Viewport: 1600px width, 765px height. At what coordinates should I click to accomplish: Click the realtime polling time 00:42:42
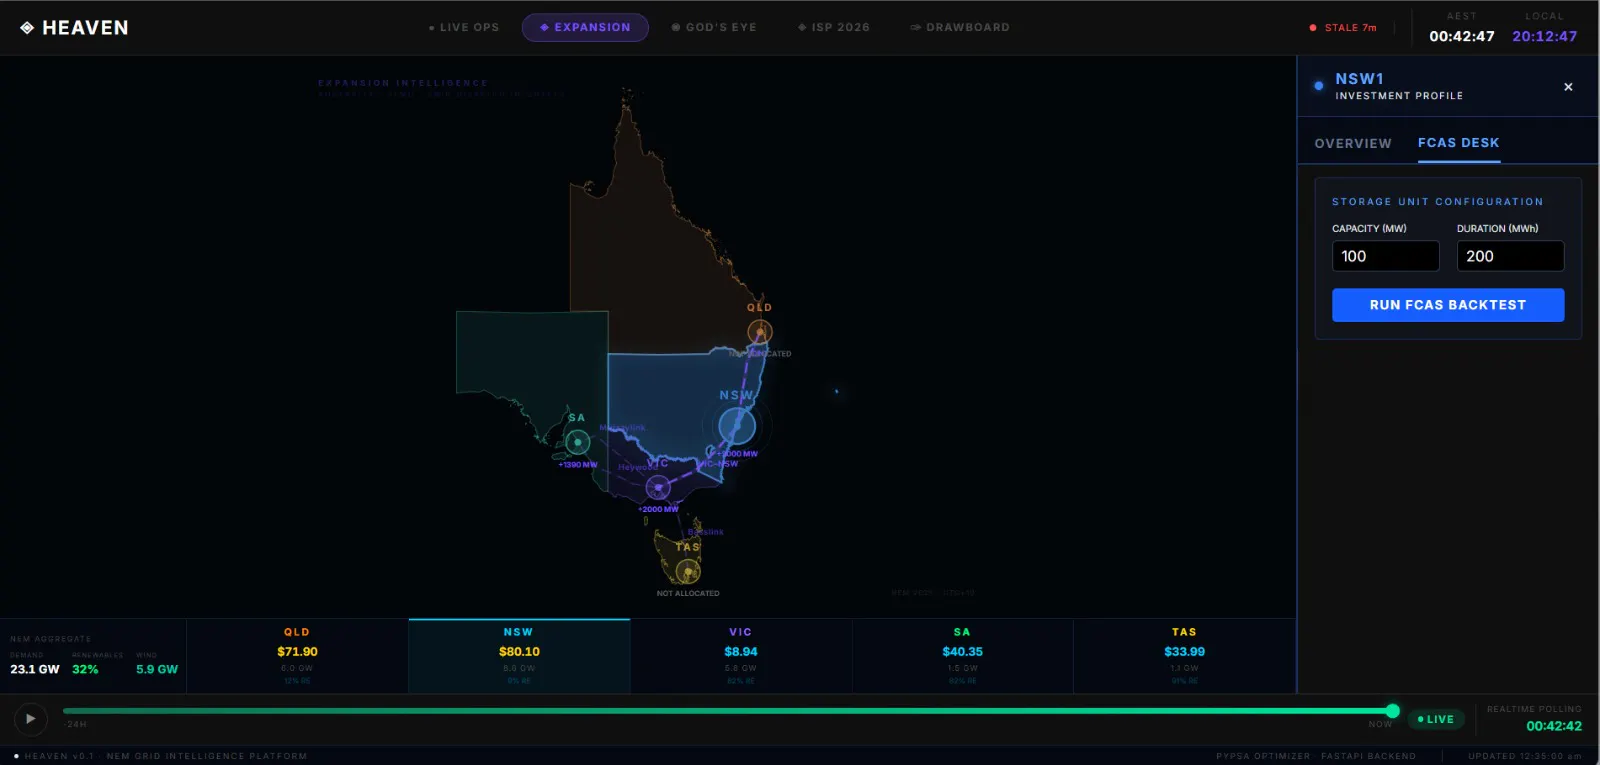tap(1554, 726)
